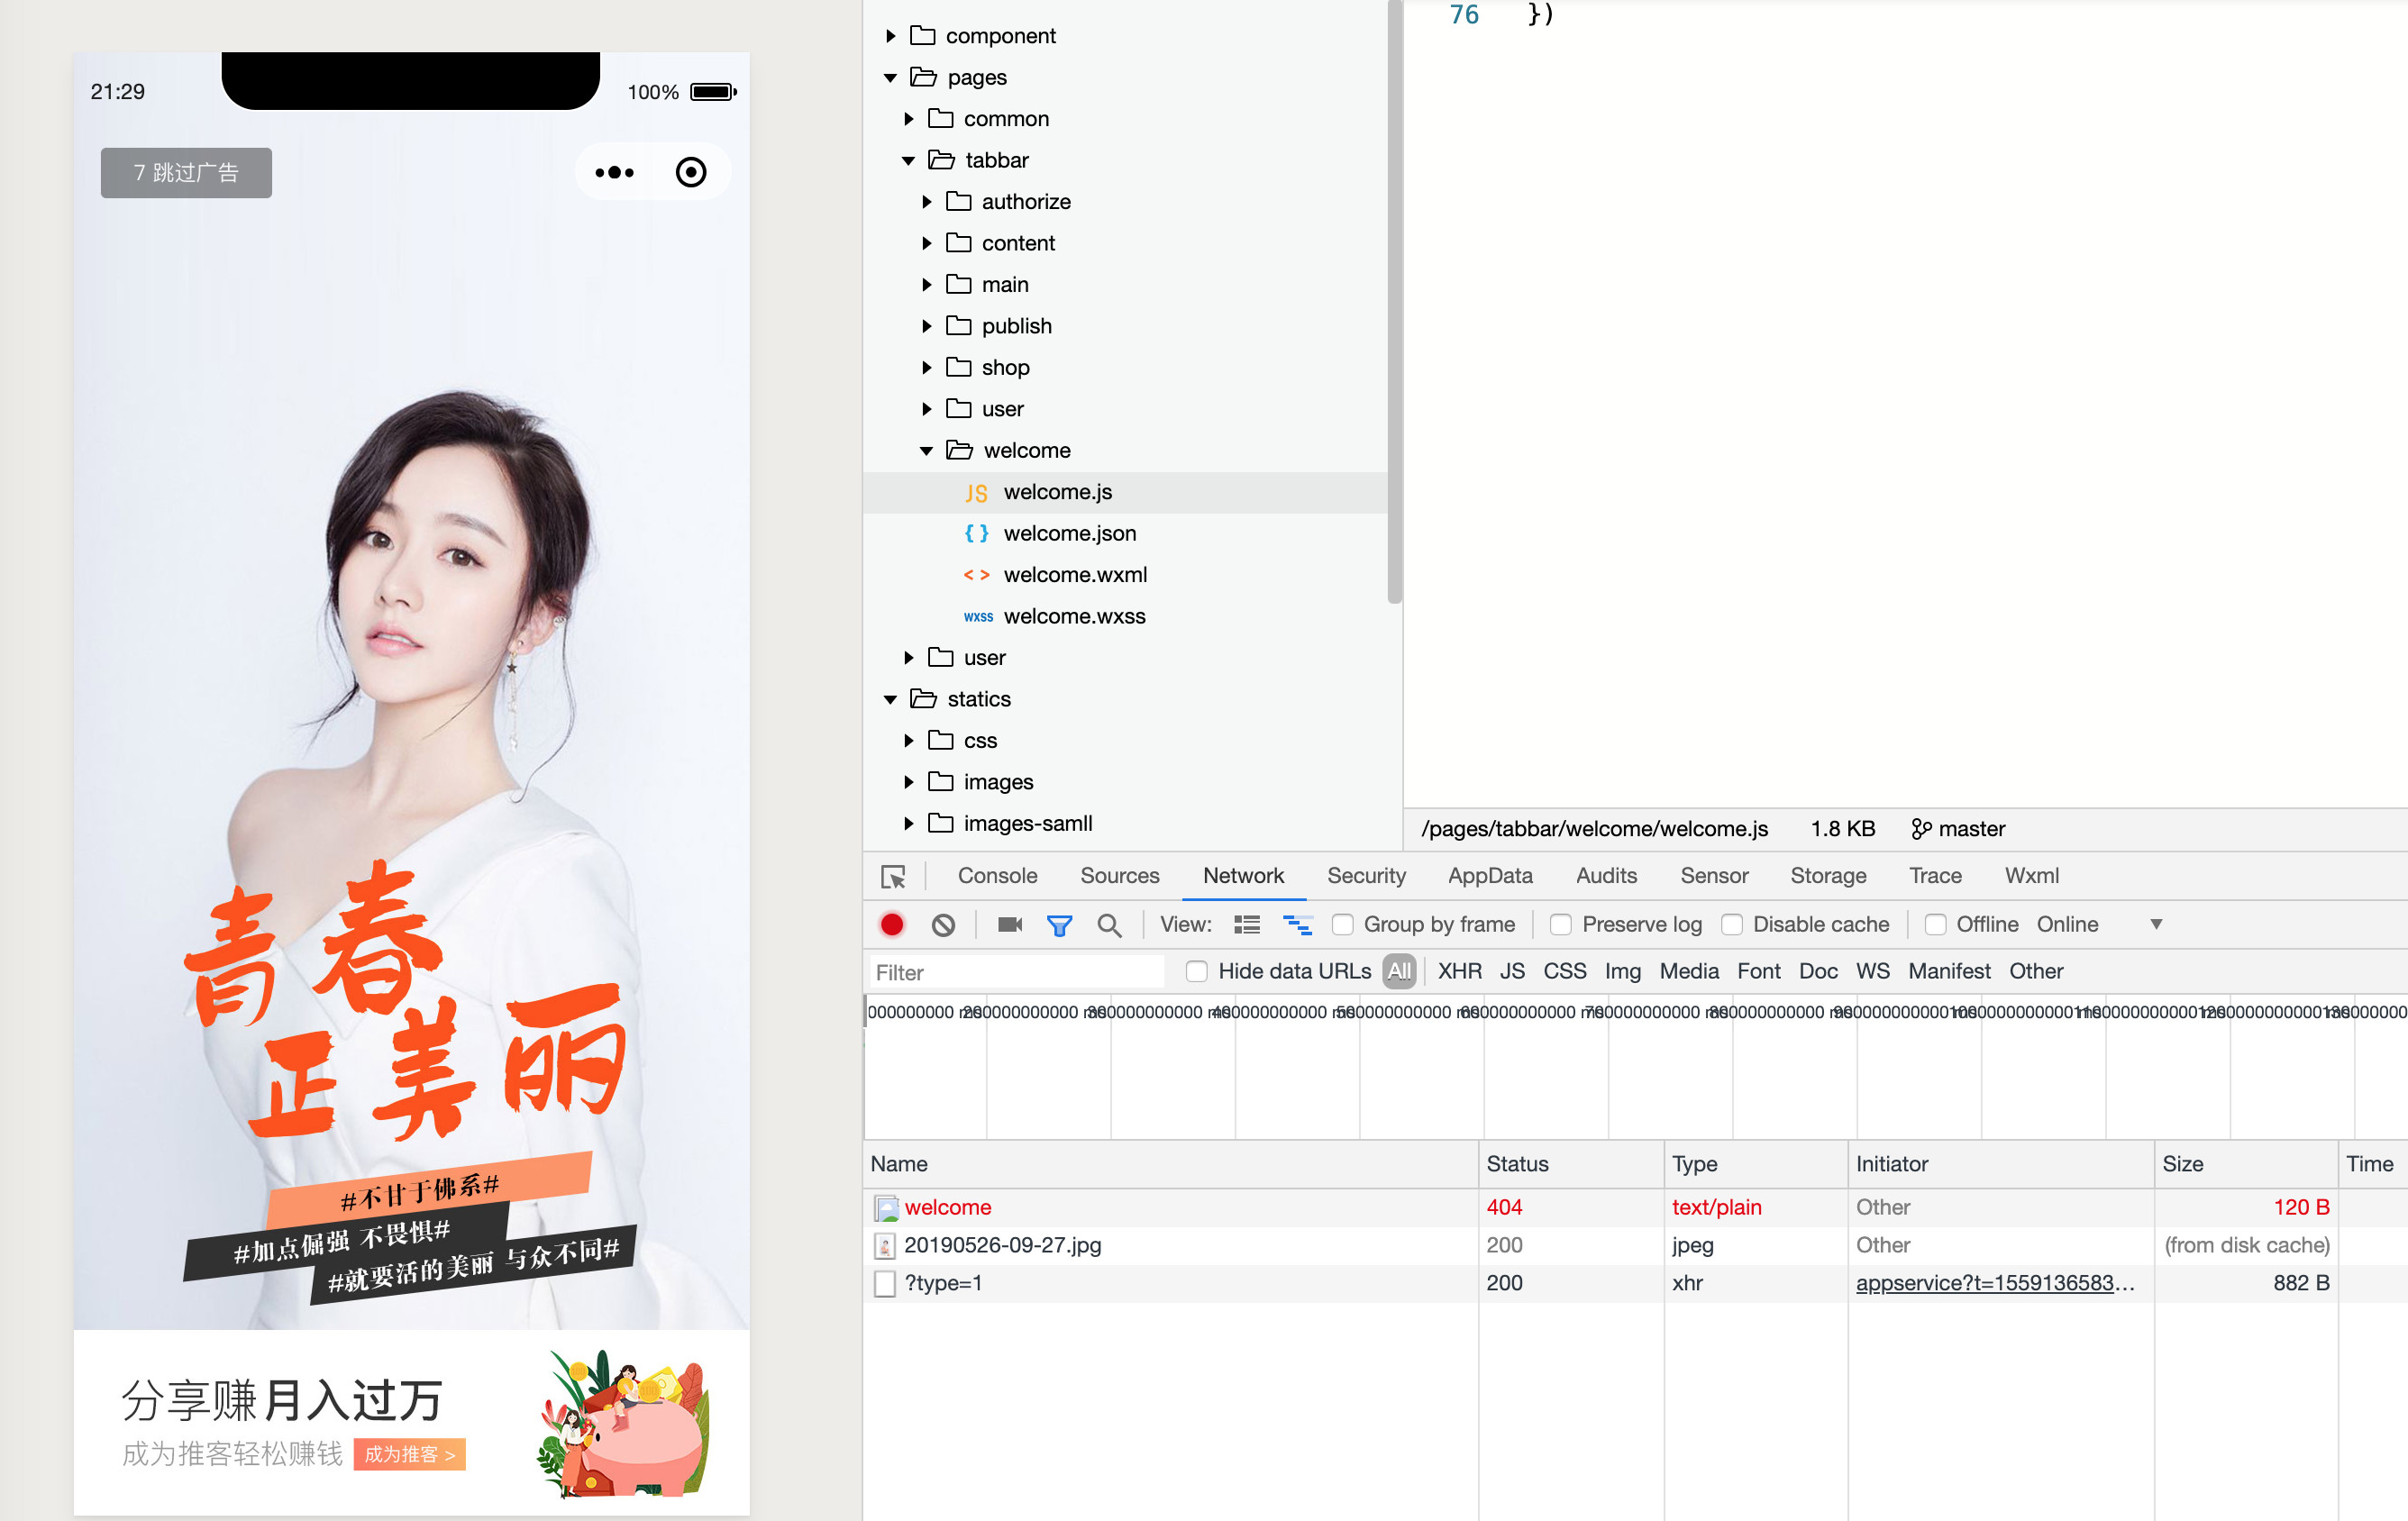Click the inspect element selector icon
The image size is (2408, 1521).
coord(893,876)
